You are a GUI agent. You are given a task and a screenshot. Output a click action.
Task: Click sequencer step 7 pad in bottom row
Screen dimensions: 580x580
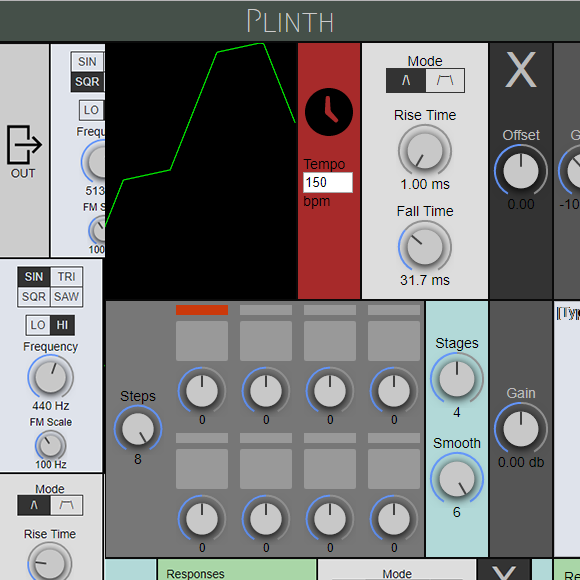pyautogui.click(x=330, y=469)
